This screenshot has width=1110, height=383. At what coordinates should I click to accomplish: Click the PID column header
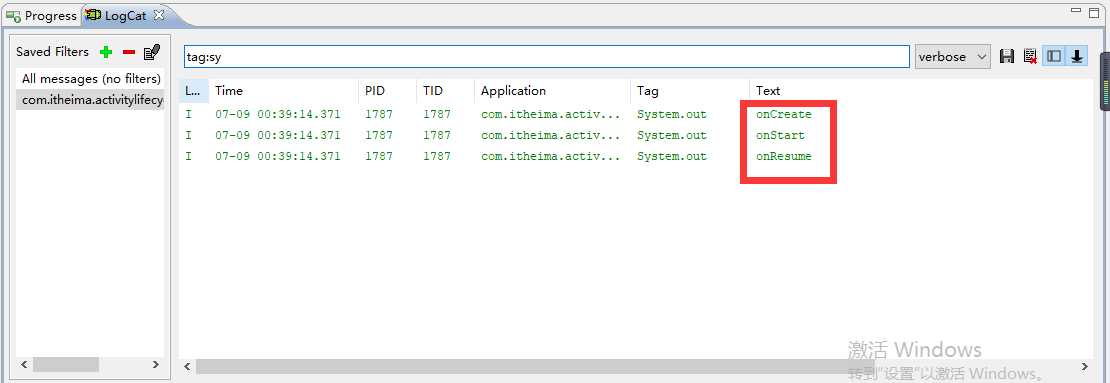click(387, 91)
